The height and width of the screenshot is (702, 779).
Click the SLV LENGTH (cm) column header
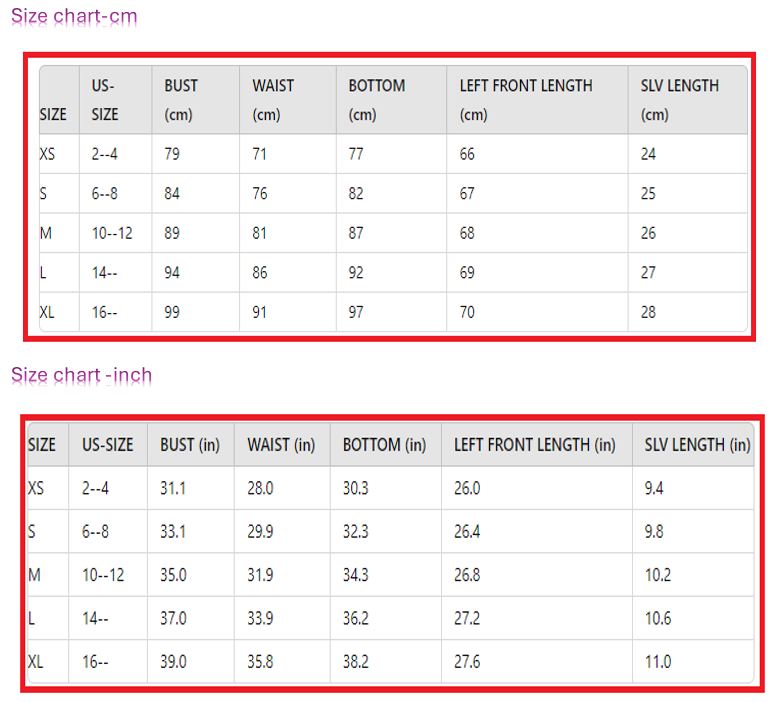679,100
